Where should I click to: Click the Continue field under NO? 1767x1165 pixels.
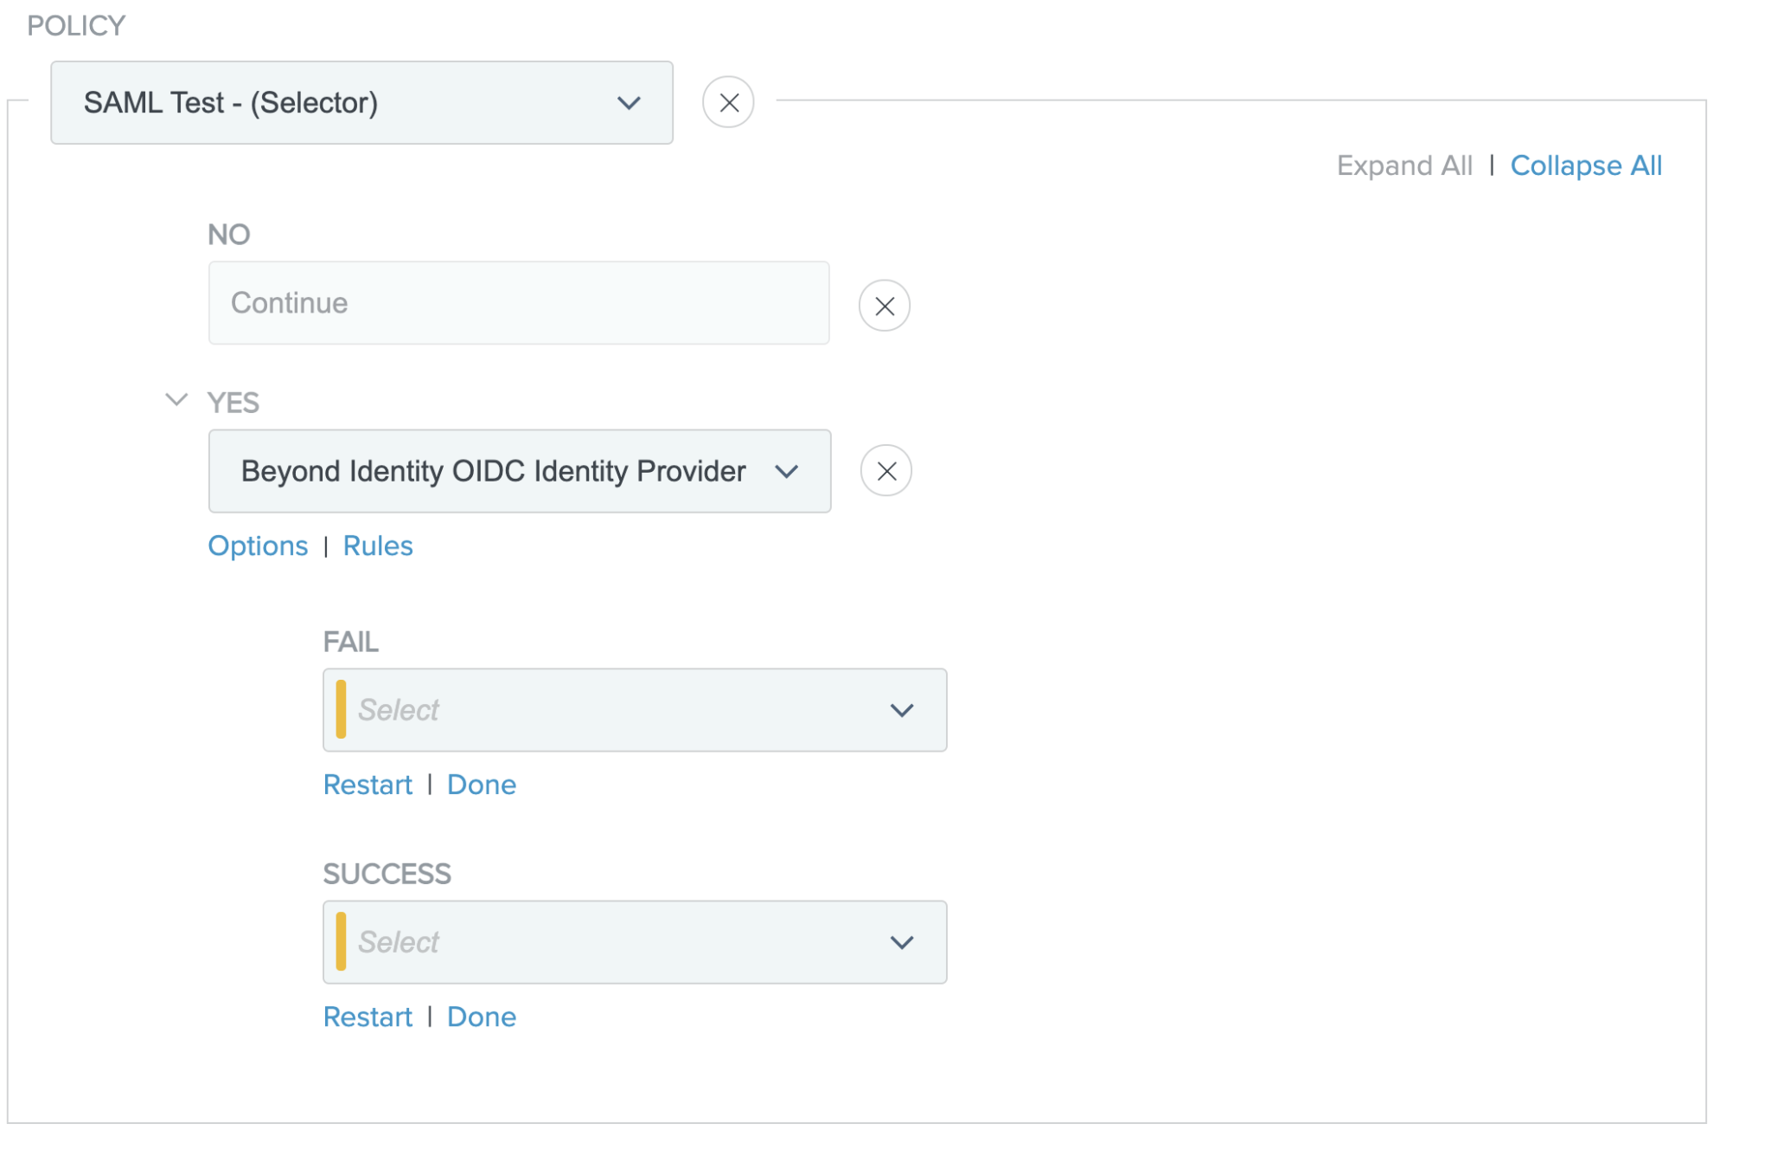518,303
